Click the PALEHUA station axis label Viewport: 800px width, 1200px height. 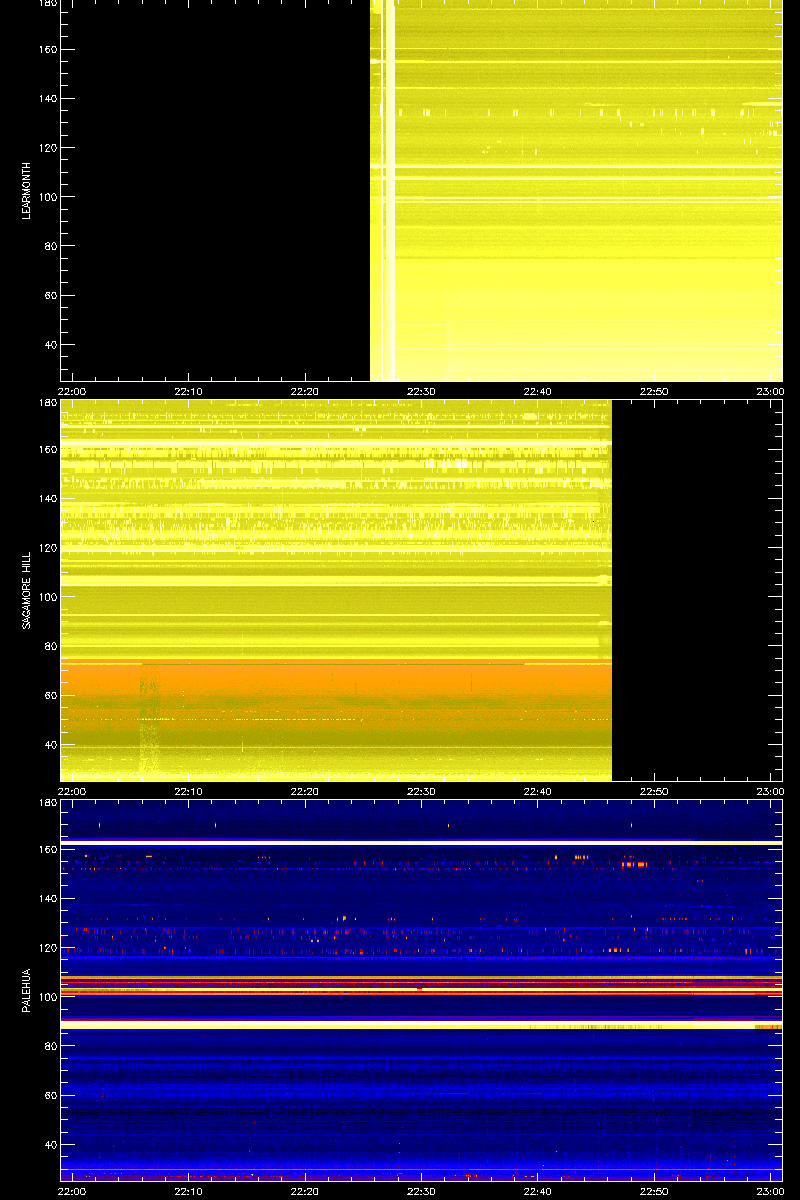tap(27, 990)
